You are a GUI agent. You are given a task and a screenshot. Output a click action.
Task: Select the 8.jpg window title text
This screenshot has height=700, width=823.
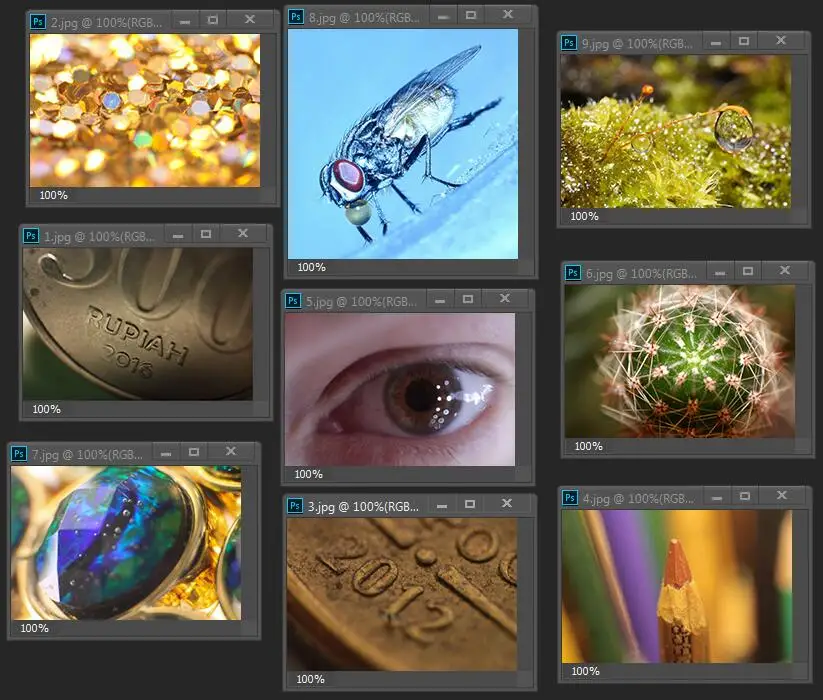coord(364,18)
